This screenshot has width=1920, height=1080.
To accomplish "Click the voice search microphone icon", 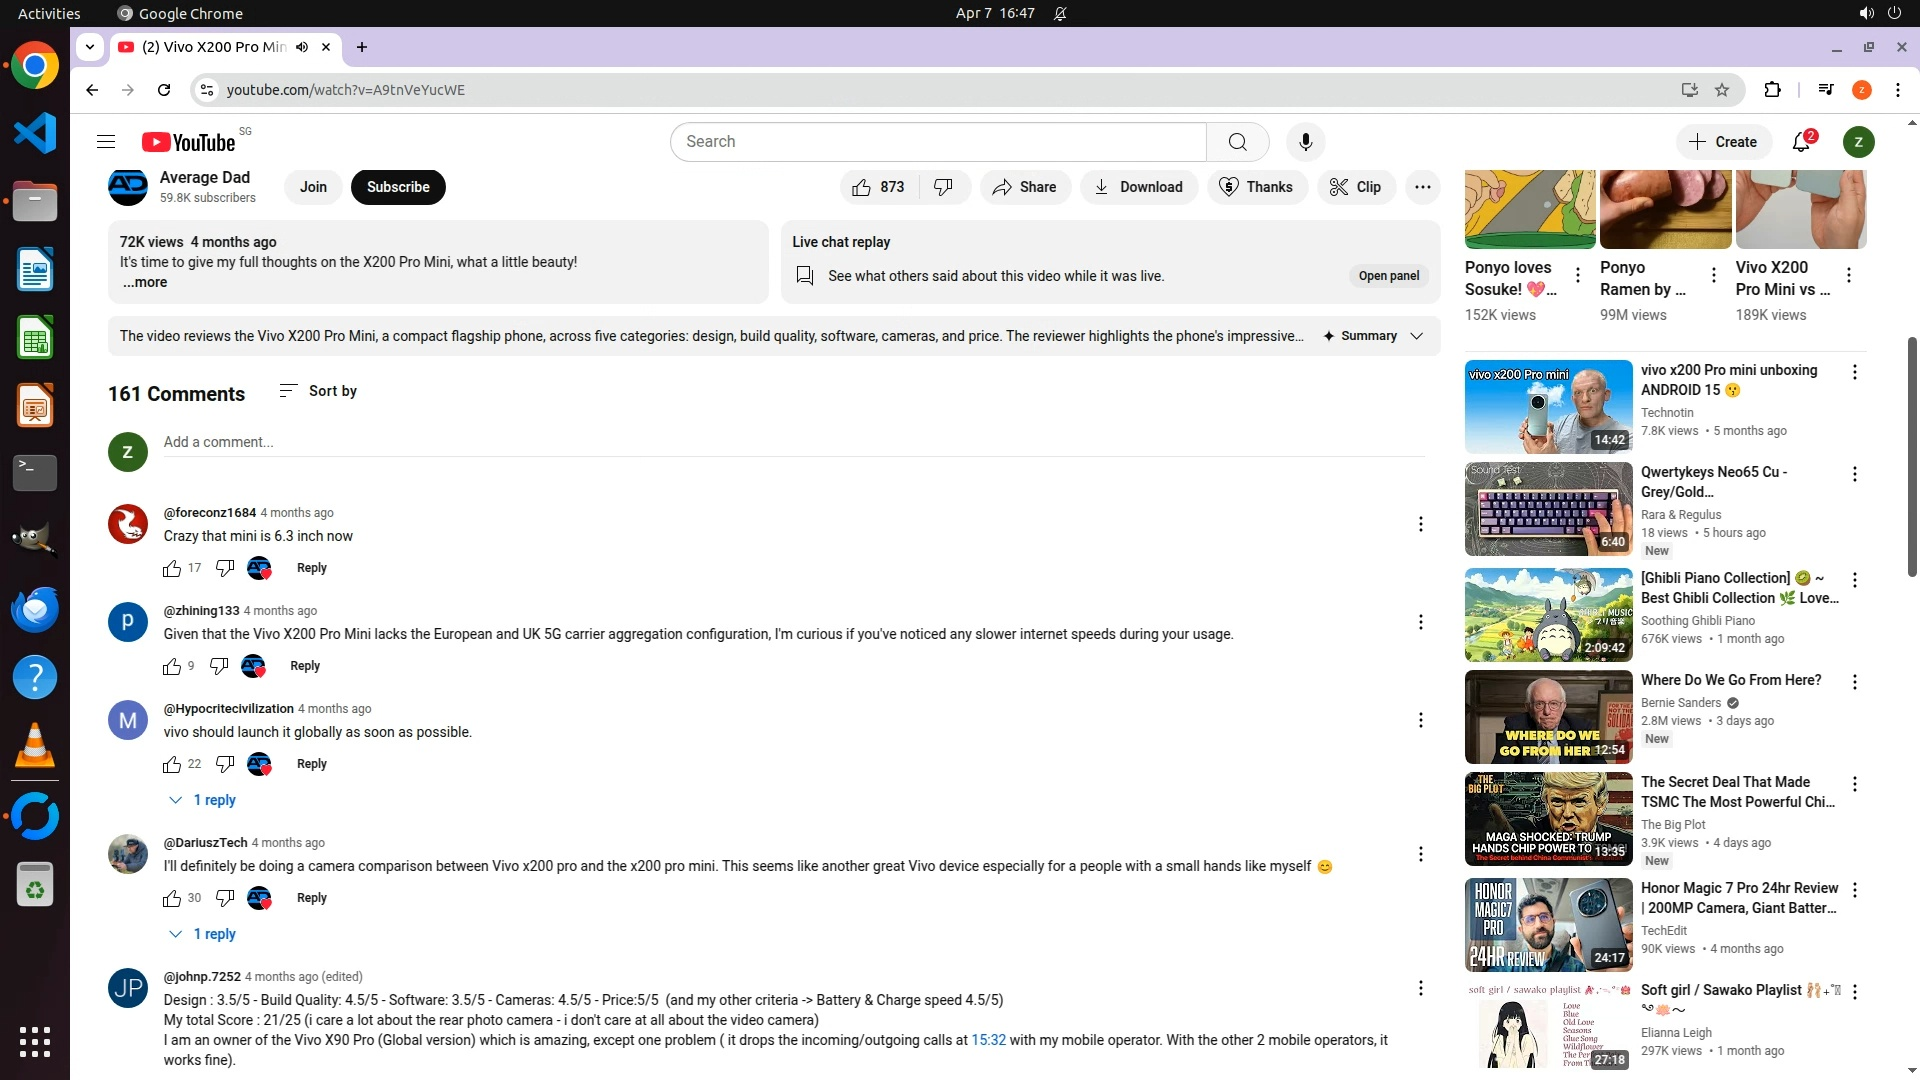I will click(1305, 142).
